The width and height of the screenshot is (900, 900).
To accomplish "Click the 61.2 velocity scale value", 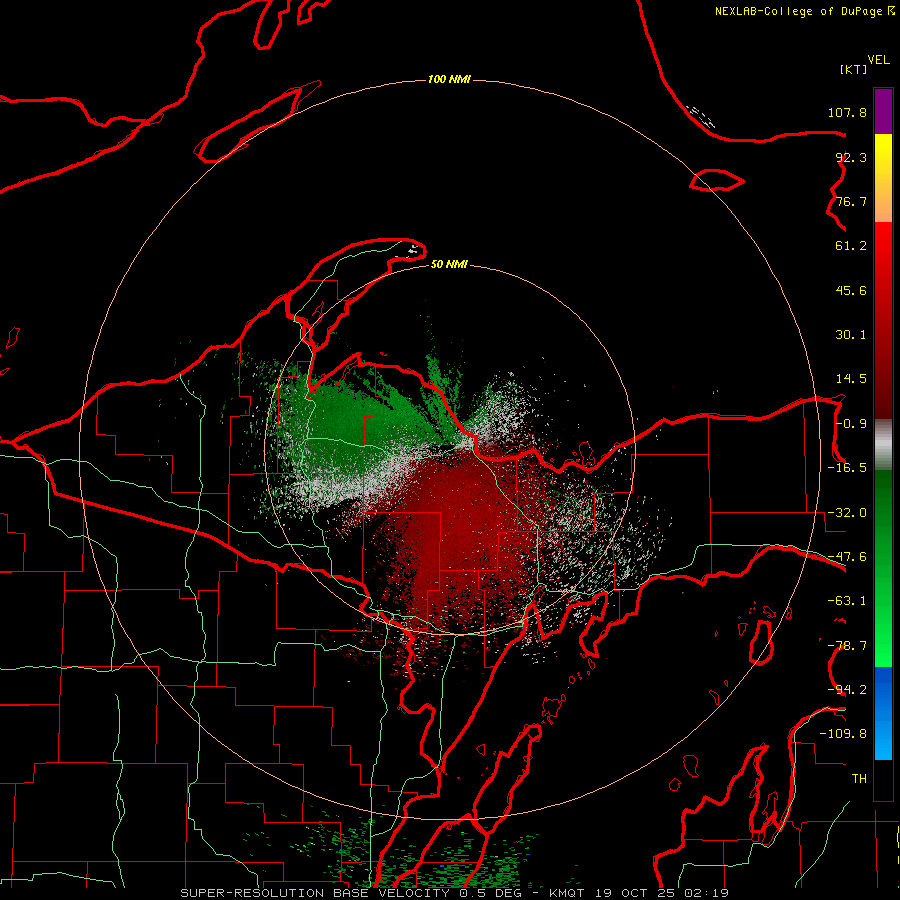I will coord(851,246).
